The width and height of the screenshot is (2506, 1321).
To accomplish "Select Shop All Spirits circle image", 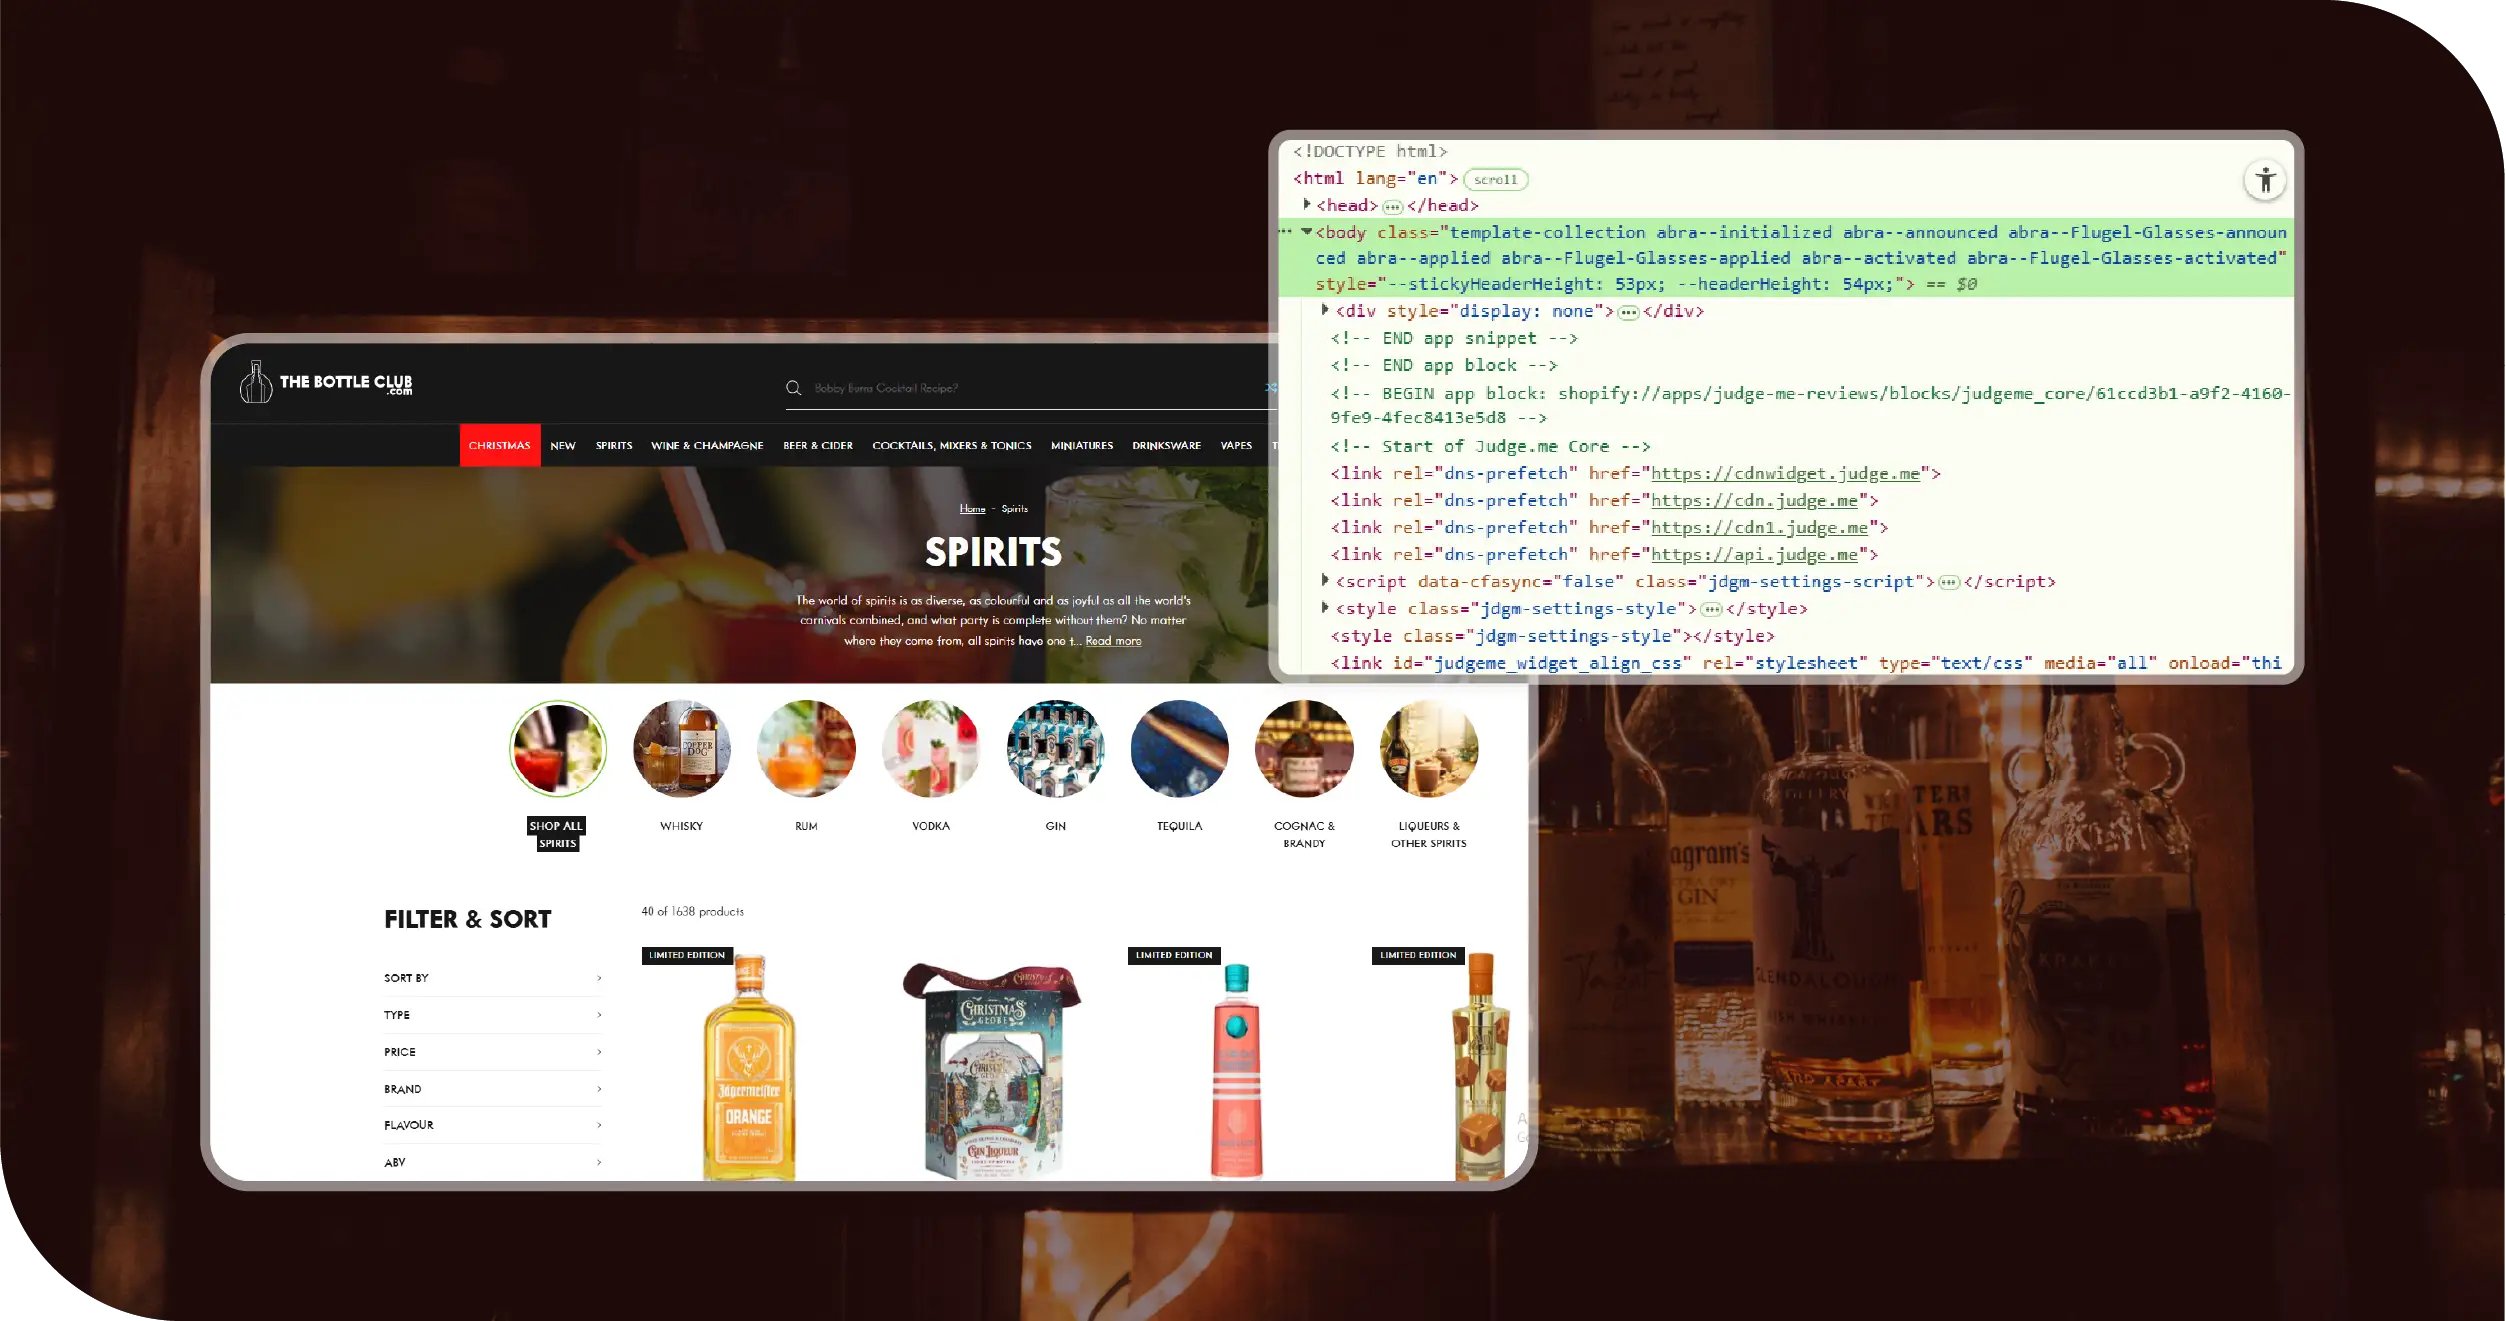I will tap(558, 749).
